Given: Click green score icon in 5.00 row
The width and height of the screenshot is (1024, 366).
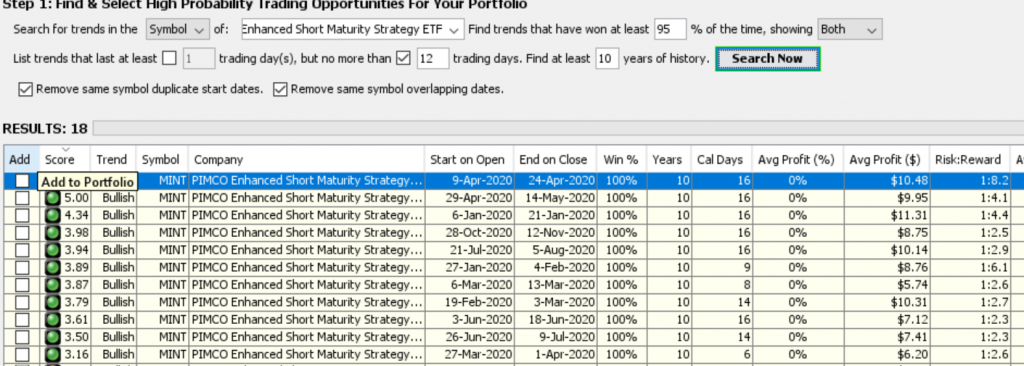Looking at the screenshot, I should pyautogui.click(x=53, y=197).
